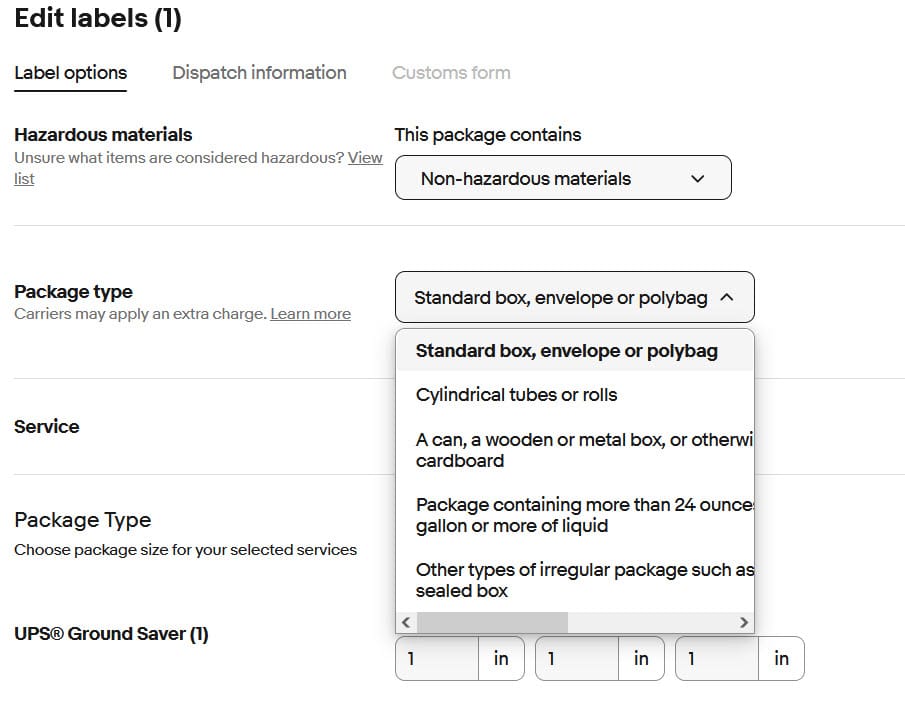Select Standard box, envelope or polybag option
Viewport: 905px width, 709px height.
[x=566, y=351]
